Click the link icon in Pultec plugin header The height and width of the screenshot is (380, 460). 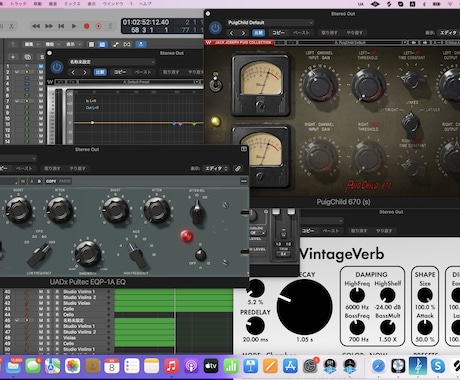[238, 169]
